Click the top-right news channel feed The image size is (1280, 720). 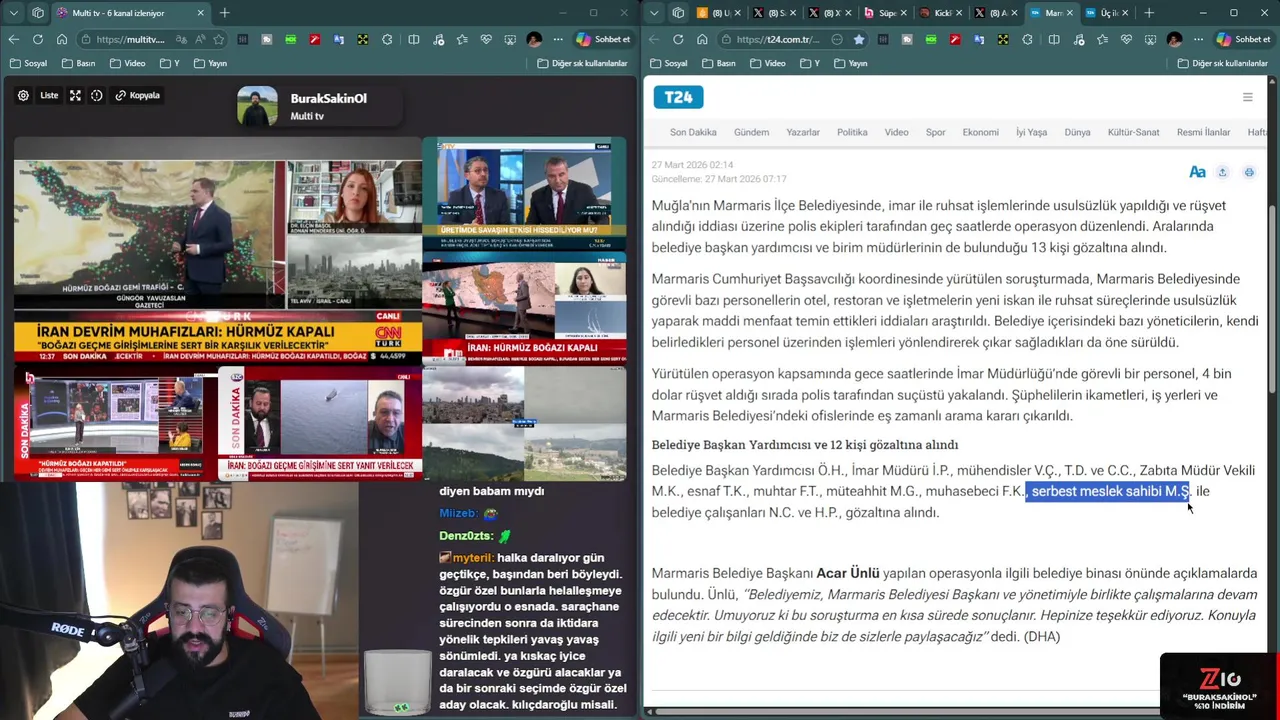point(524,194)
